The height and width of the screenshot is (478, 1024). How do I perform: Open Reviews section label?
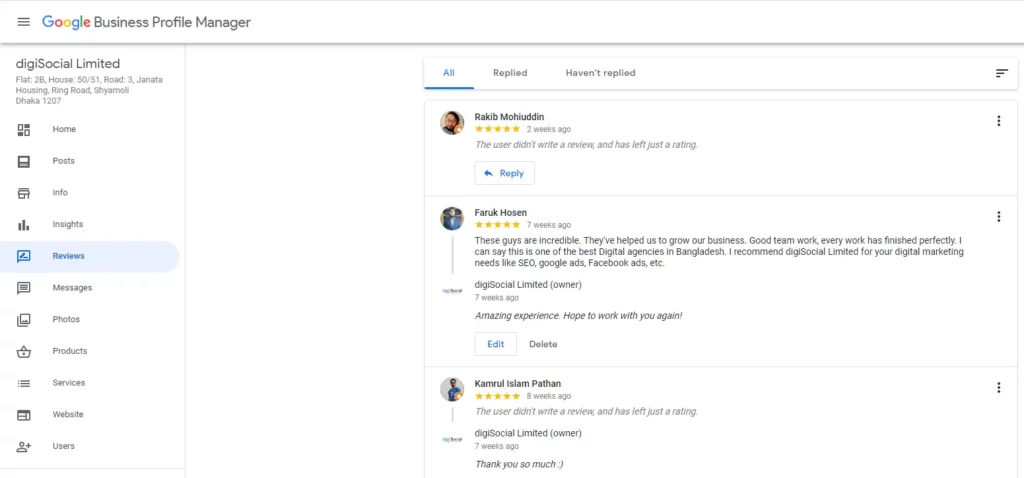pyautogui.click(x=69, y=257)
